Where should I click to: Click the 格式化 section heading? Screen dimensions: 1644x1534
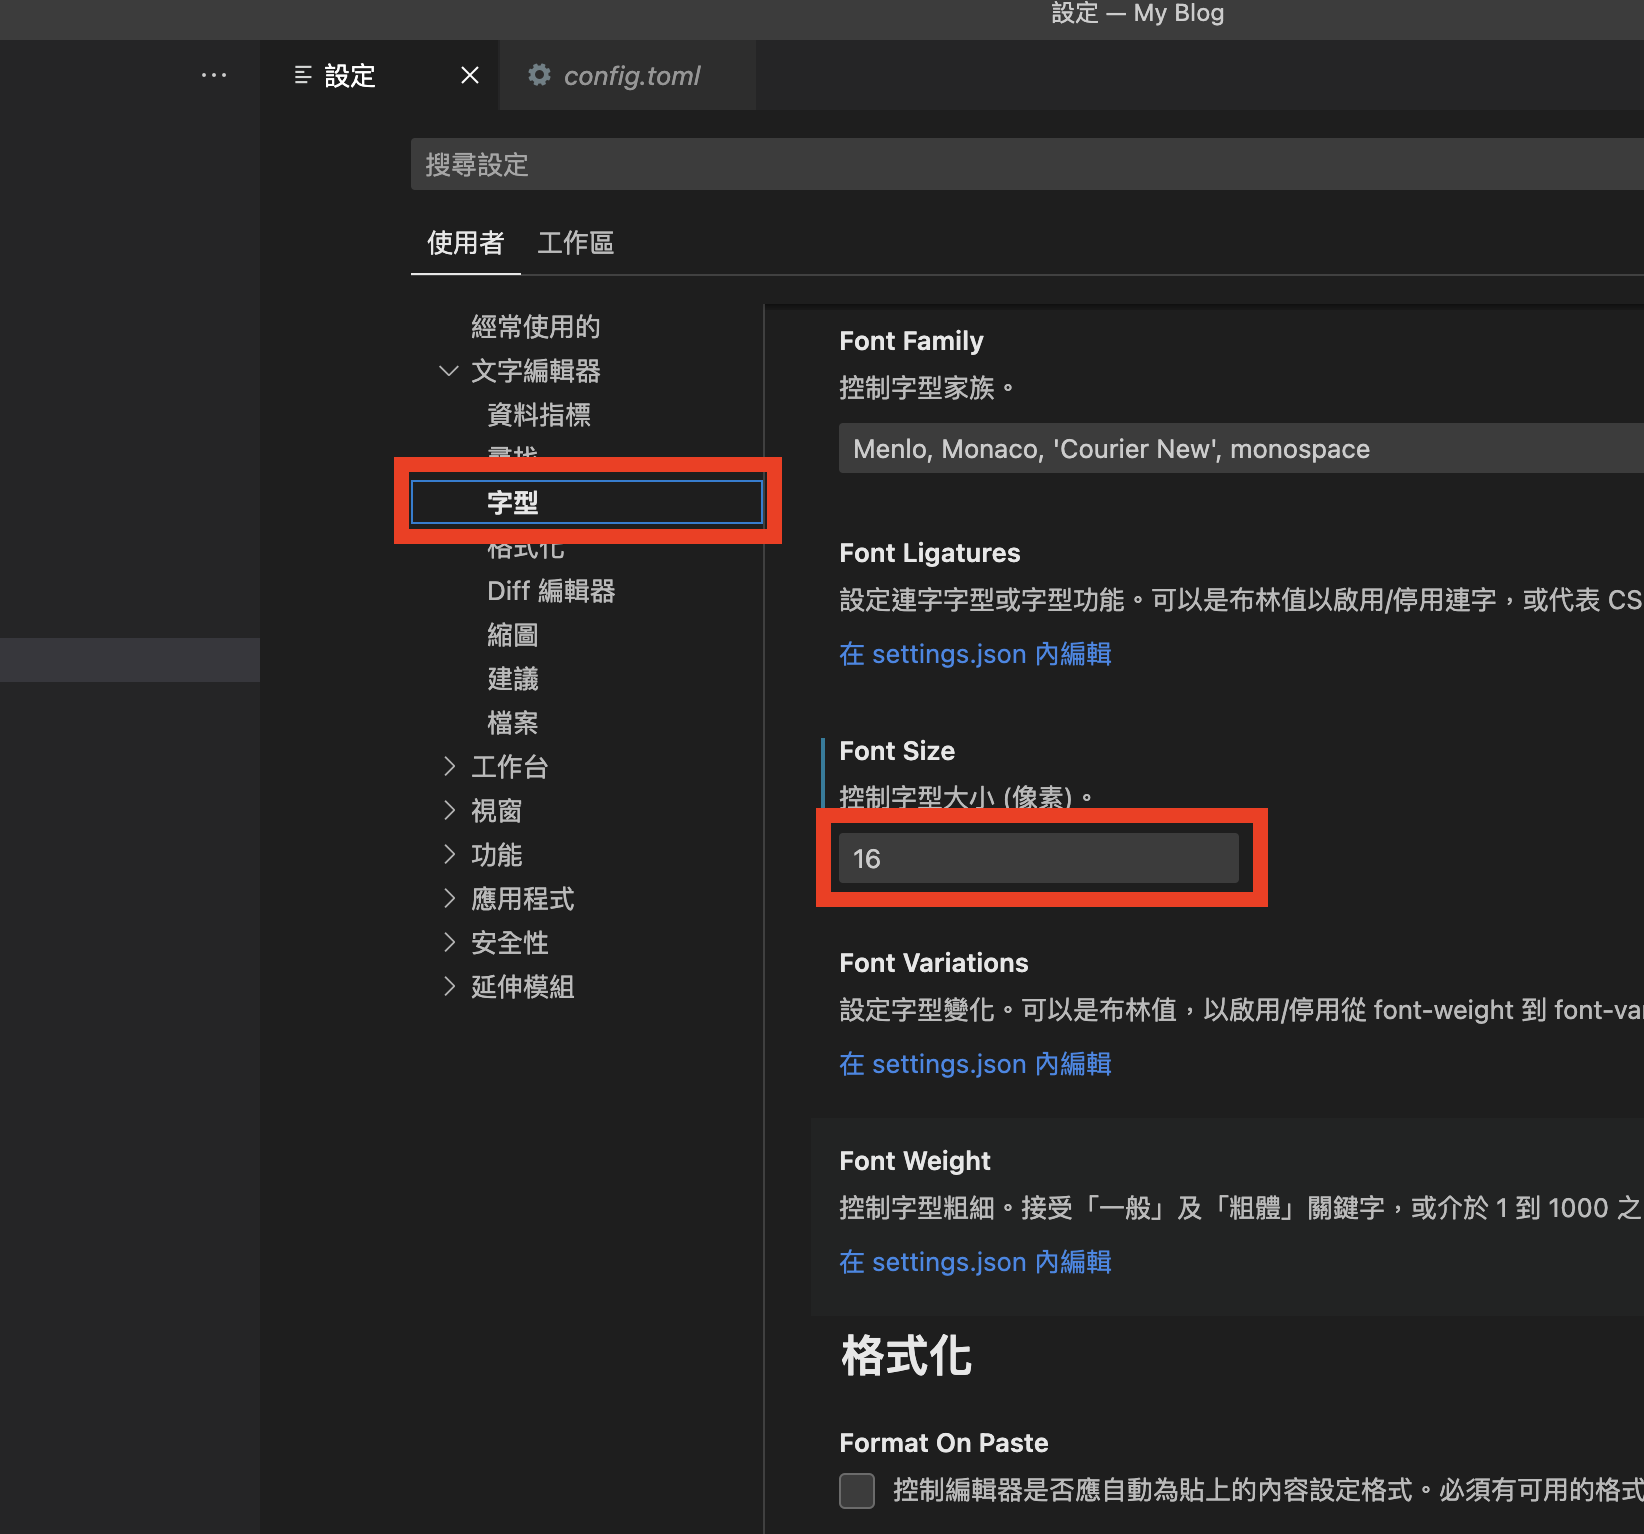[906, 1357]
